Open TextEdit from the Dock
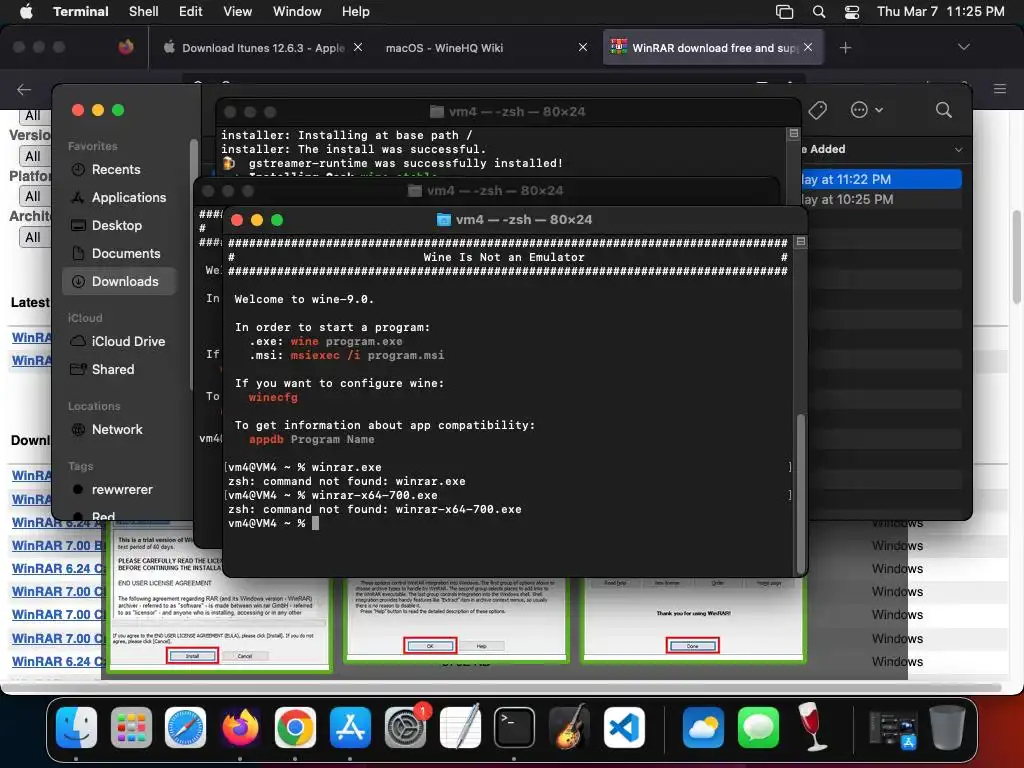The height and width of the screenshot is (768, 1024). click(x=460, y=727)
